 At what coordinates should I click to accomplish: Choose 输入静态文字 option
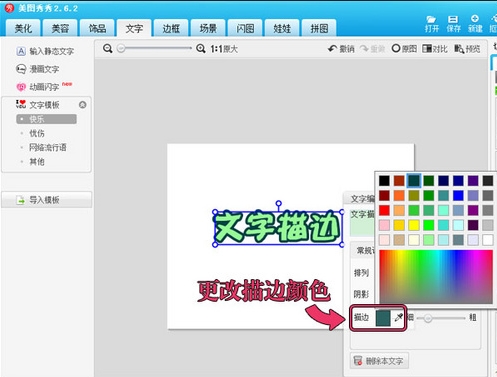[x=45, y=51]
